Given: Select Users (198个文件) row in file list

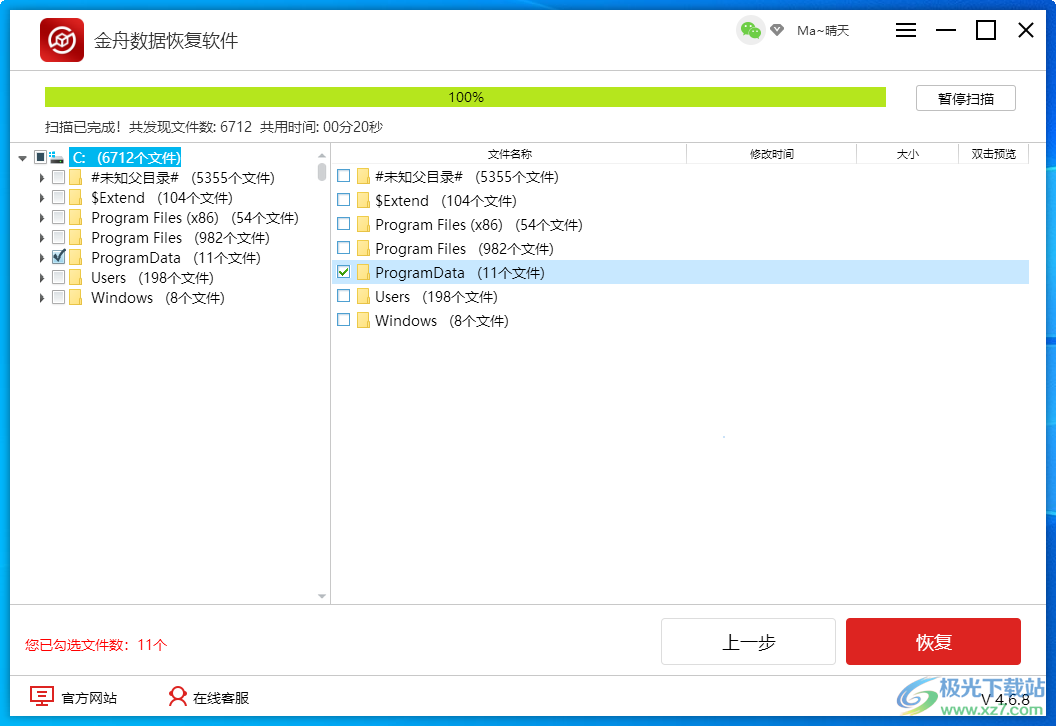Looking at the screenshot, I should [x=681, y=297].
